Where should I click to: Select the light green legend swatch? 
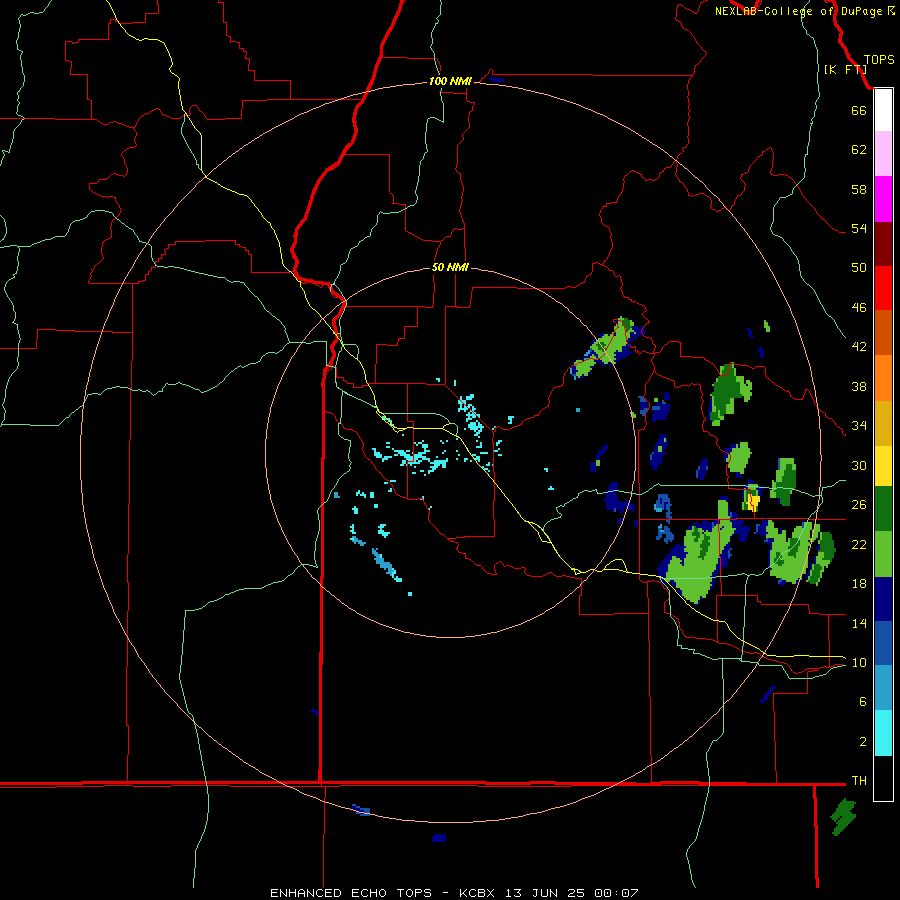(883, 554)
